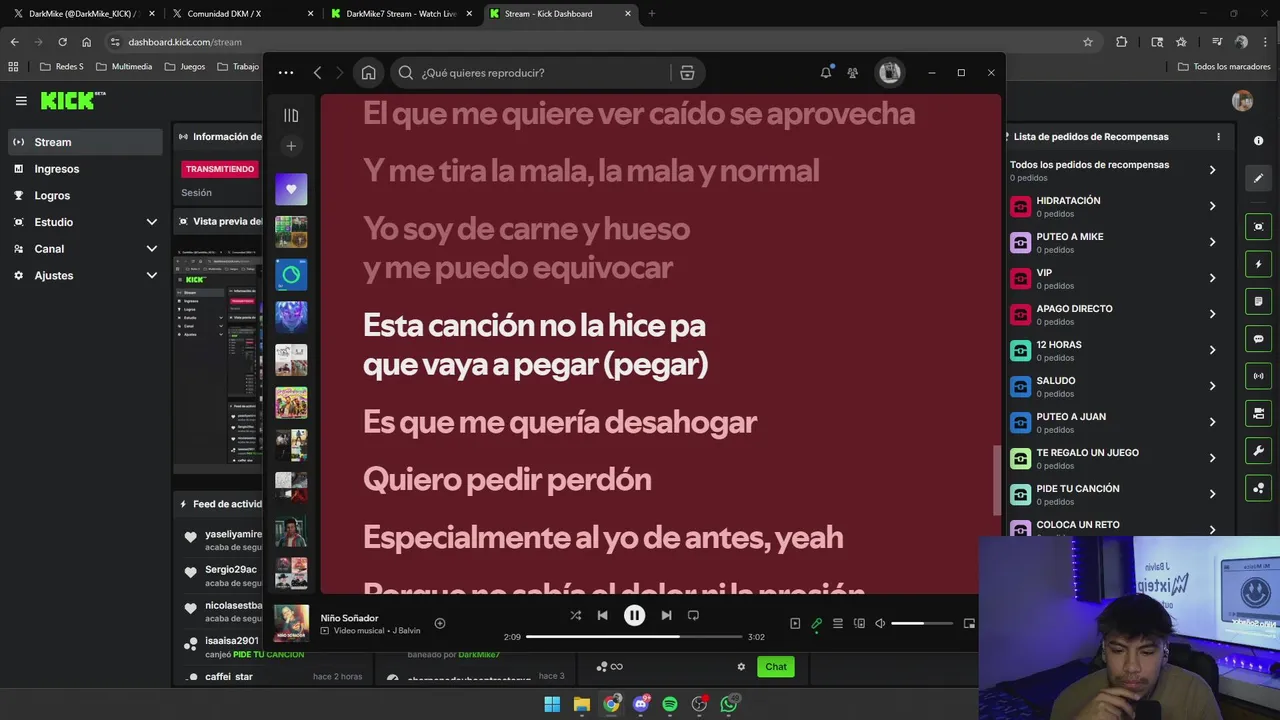Image resolution: width=1280 pixels, height=720 pixels.
Task: Expand Estudio section in sidebar
Action: pyautogui.click(x=86, y=222)
